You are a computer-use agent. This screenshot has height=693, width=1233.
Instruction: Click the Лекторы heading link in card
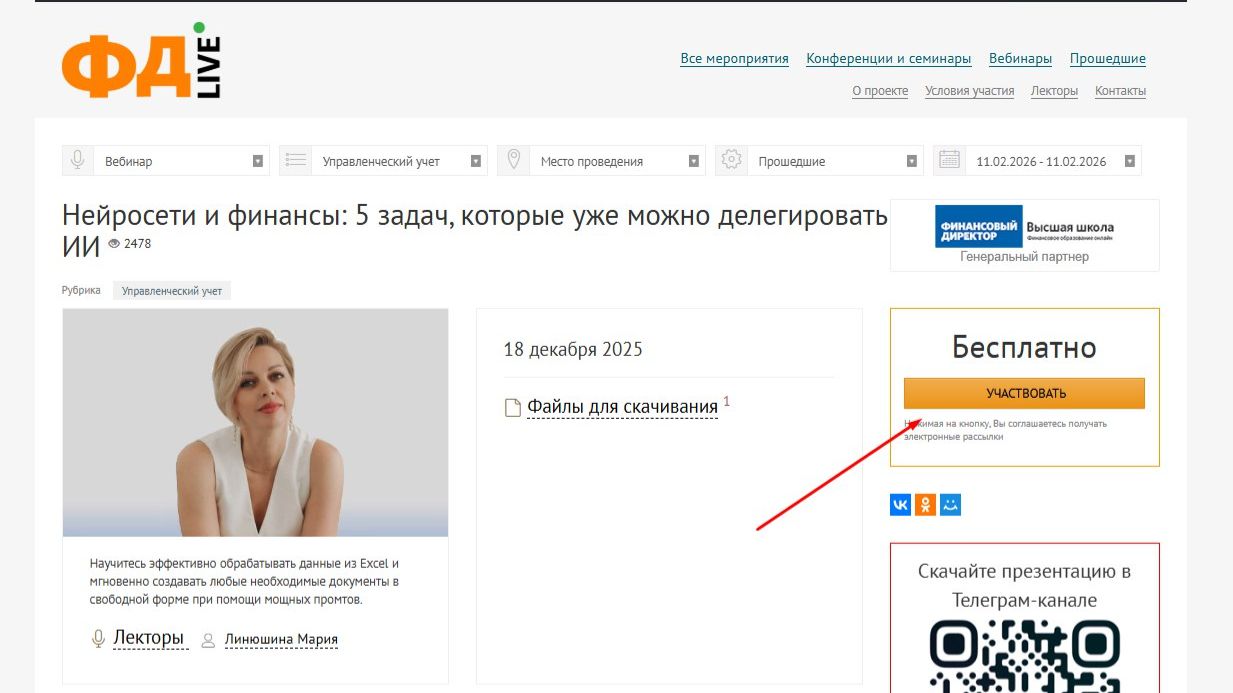point(149,638)
